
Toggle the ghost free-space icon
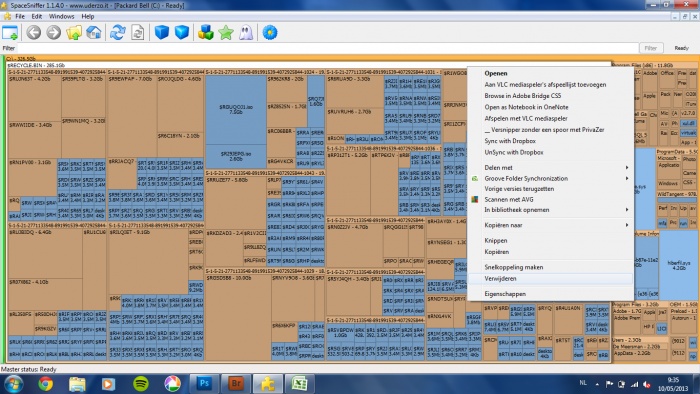click(246, 33)
